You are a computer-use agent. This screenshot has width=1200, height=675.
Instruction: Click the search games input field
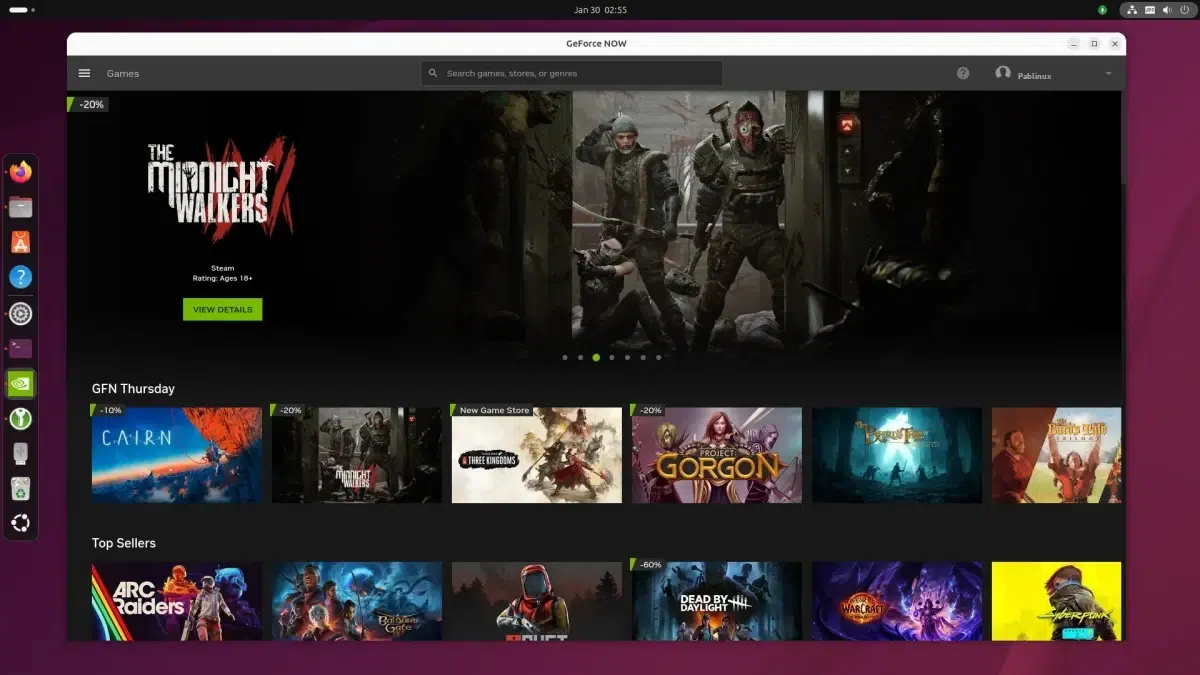(570, 72)
